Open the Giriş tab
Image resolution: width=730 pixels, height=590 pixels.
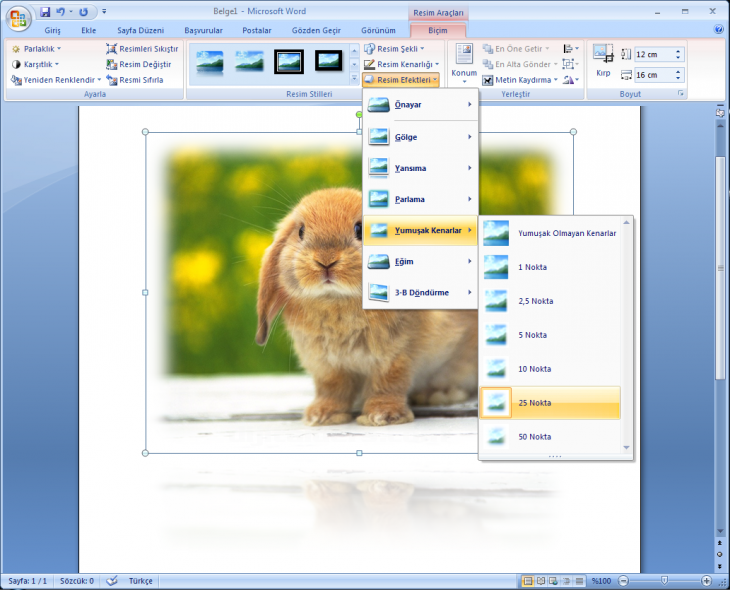[x=53, y=30]
